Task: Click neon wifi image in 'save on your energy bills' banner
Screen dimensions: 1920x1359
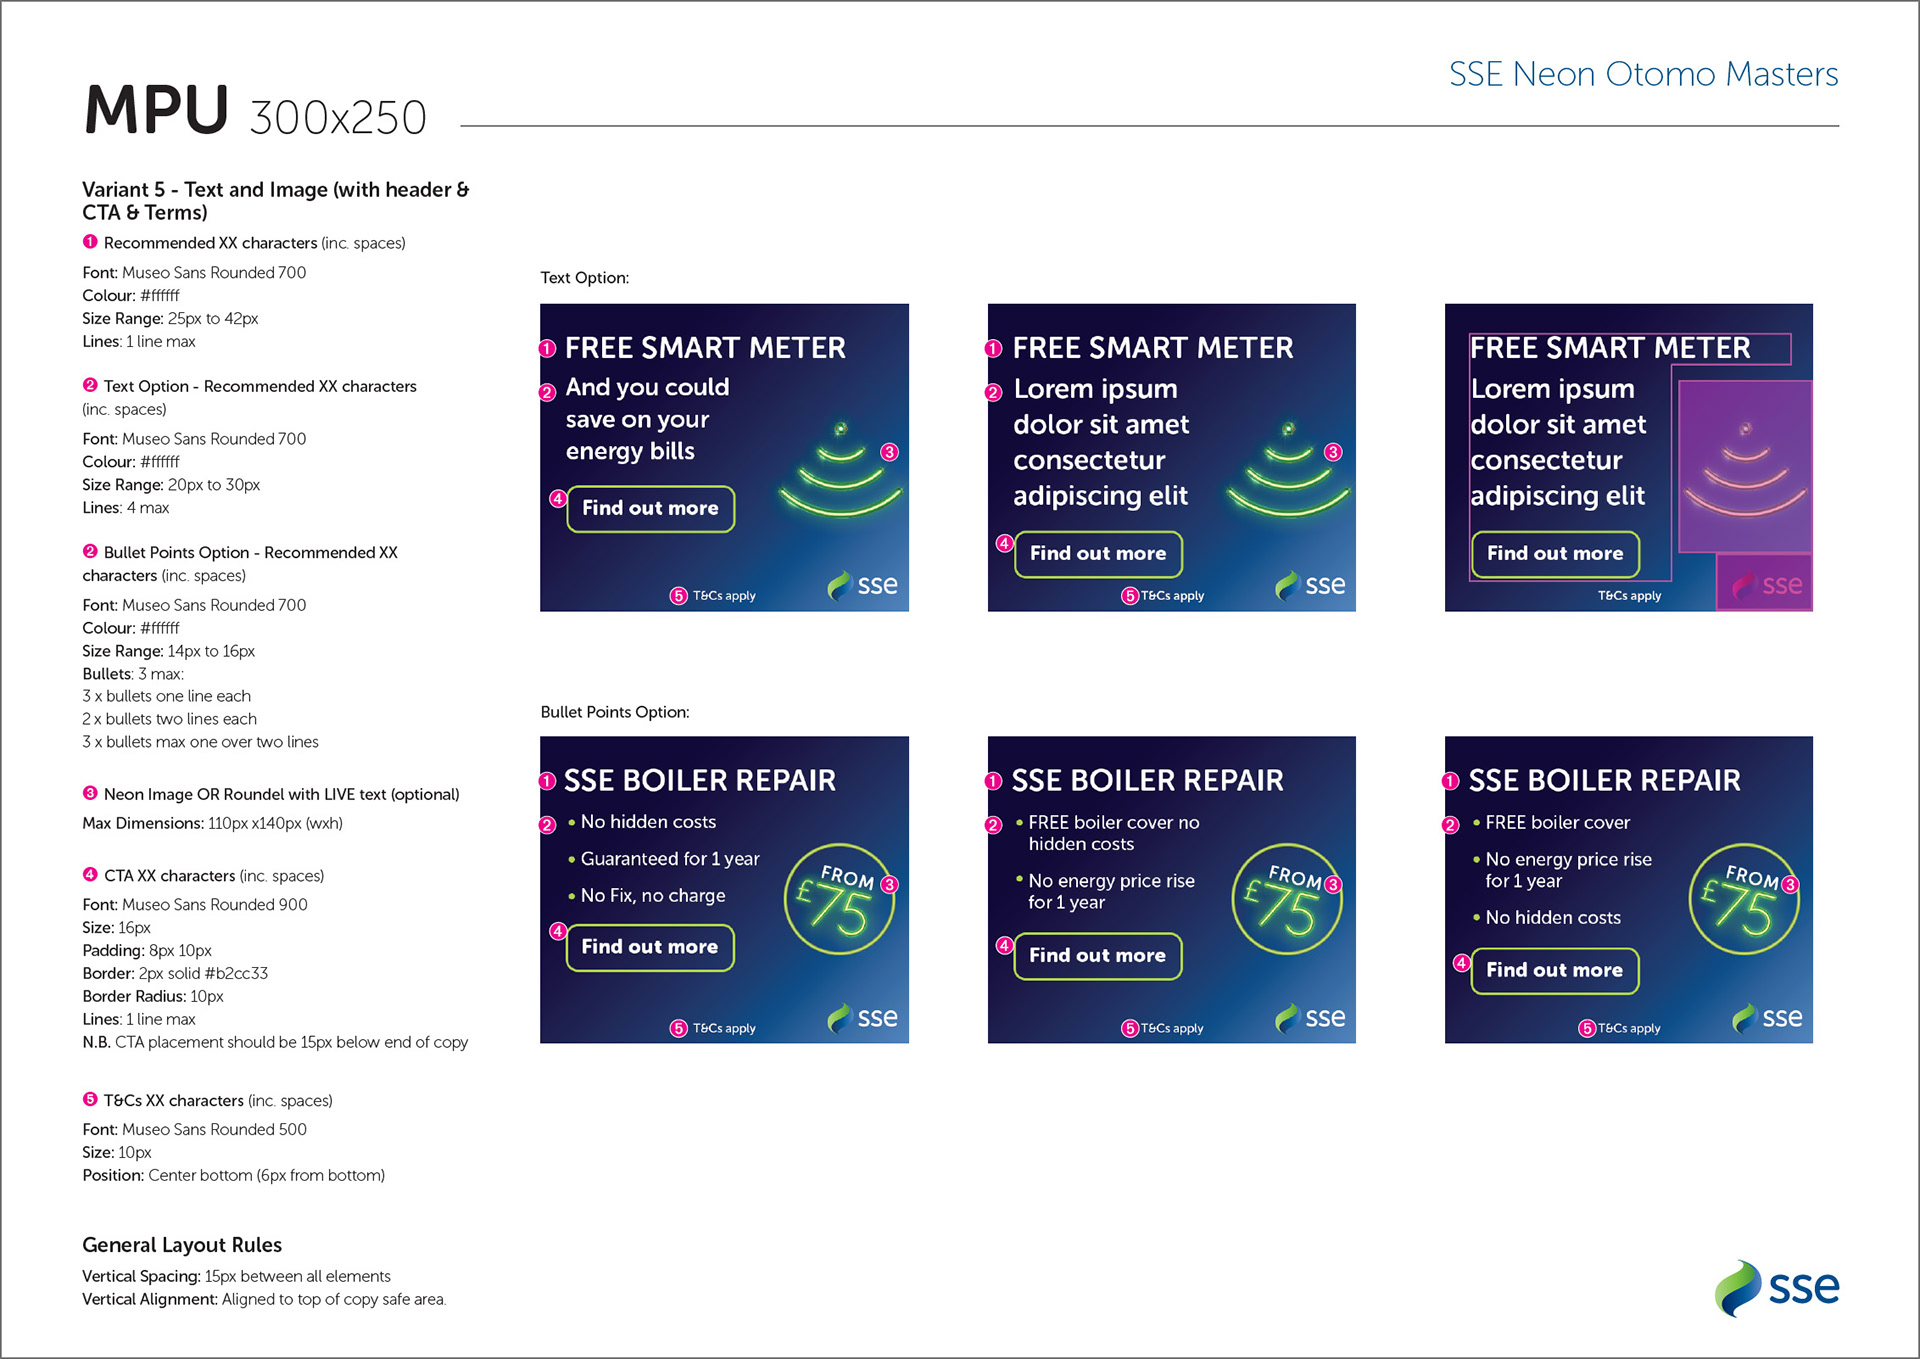Action: coord(840,468)
